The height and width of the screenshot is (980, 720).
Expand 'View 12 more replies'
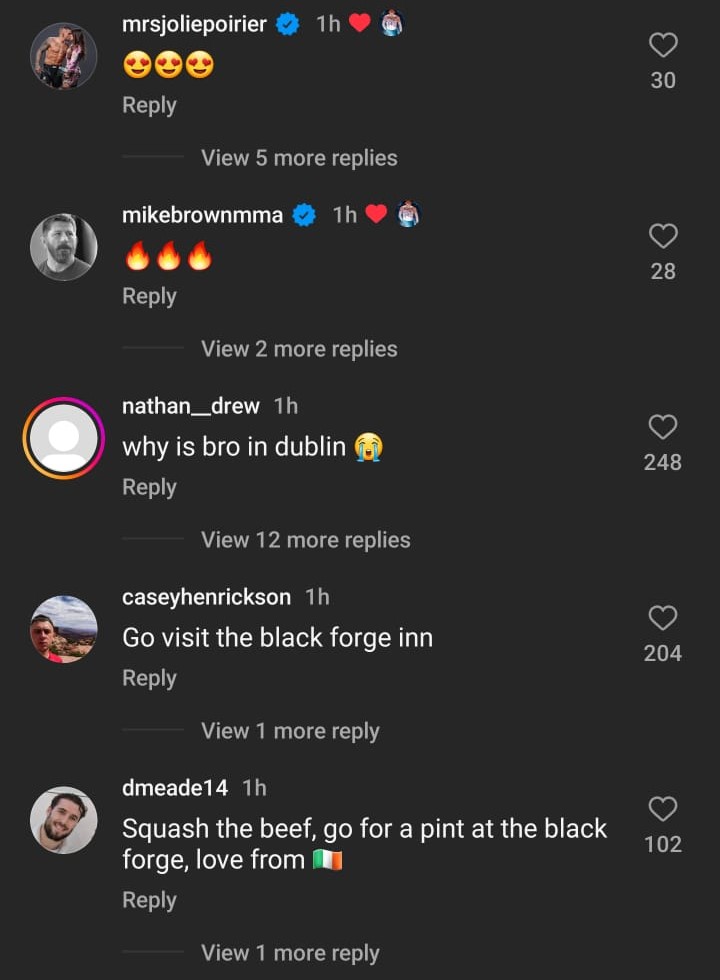pos(305,540)
